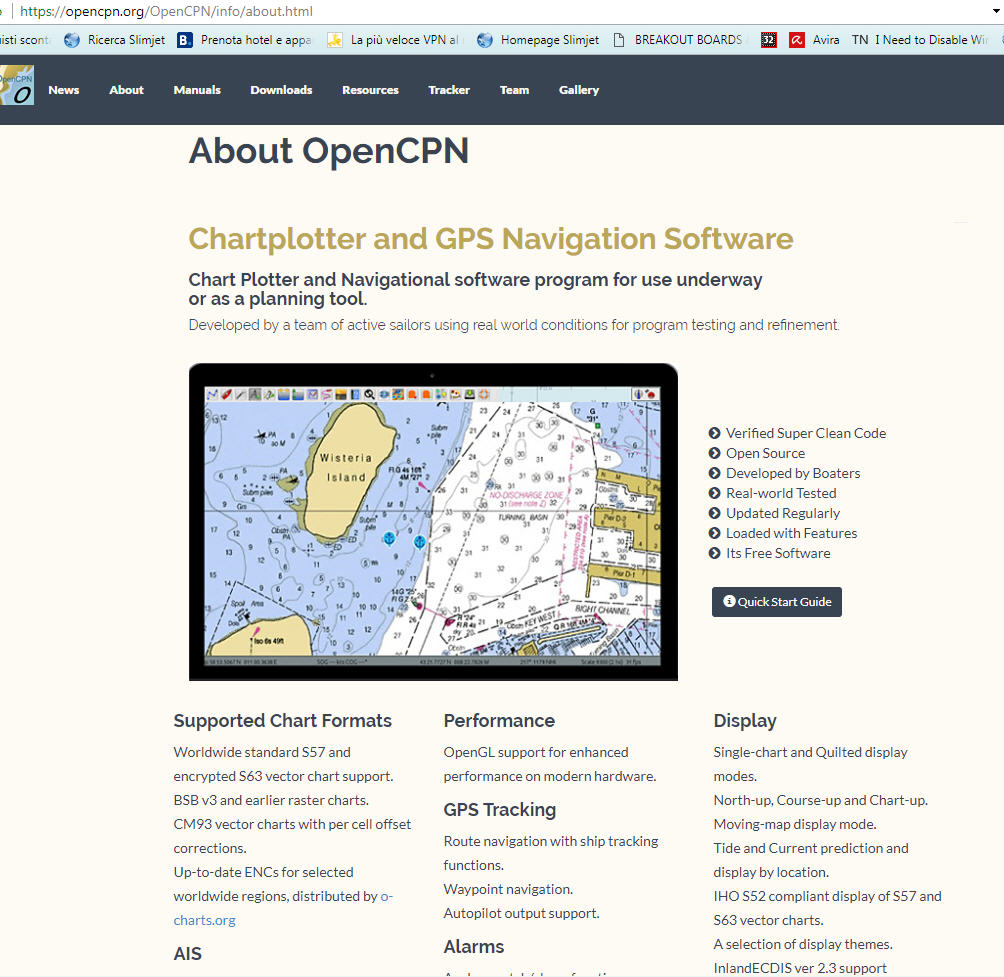This screenshot has width=1004, height=977.
Task: Open the News menu item
Action: pyautogui.click(x=63, y=90)
